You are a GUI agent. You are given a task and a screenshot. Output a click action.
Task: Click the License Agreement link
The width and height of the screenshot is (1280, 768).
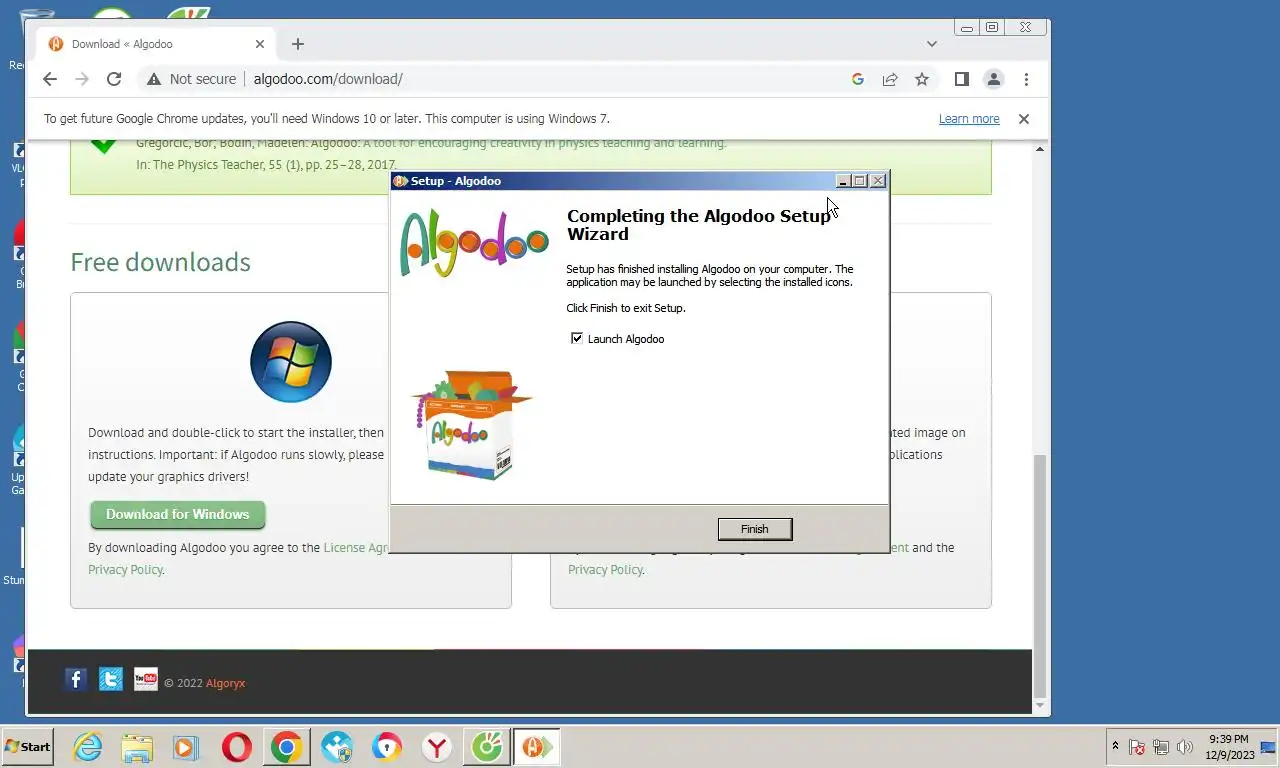pyautogui.click(x=356, y=548)
